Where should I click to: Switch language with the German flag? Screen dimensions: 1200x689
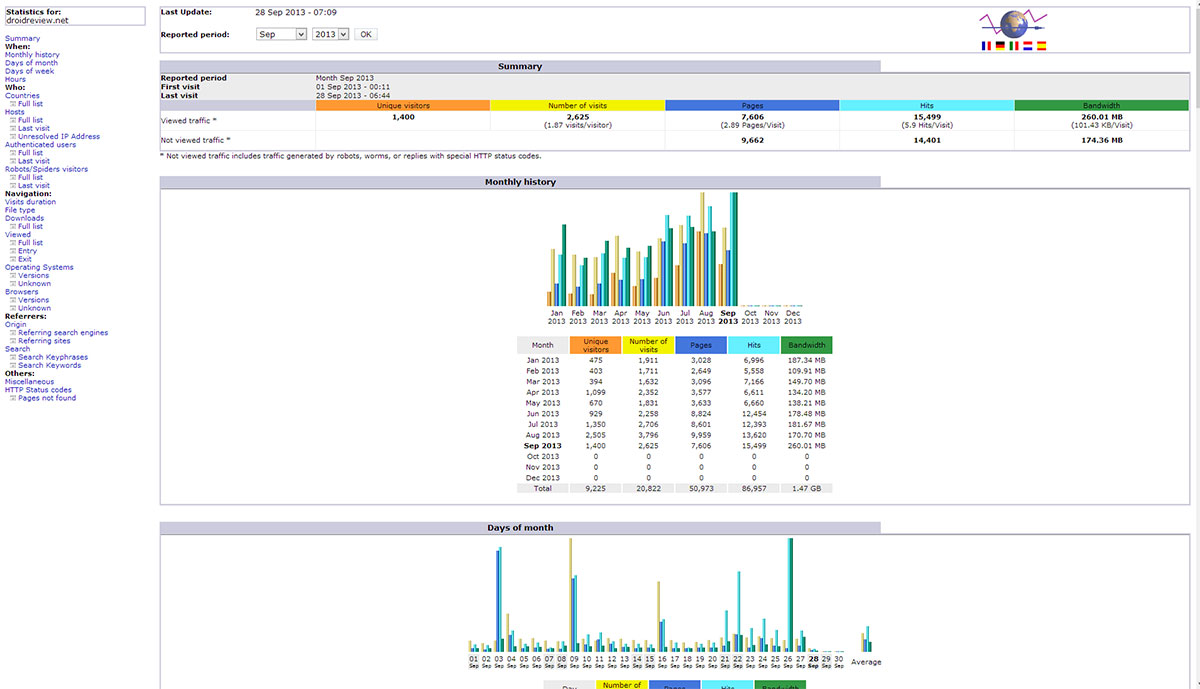pos(1001,46)
